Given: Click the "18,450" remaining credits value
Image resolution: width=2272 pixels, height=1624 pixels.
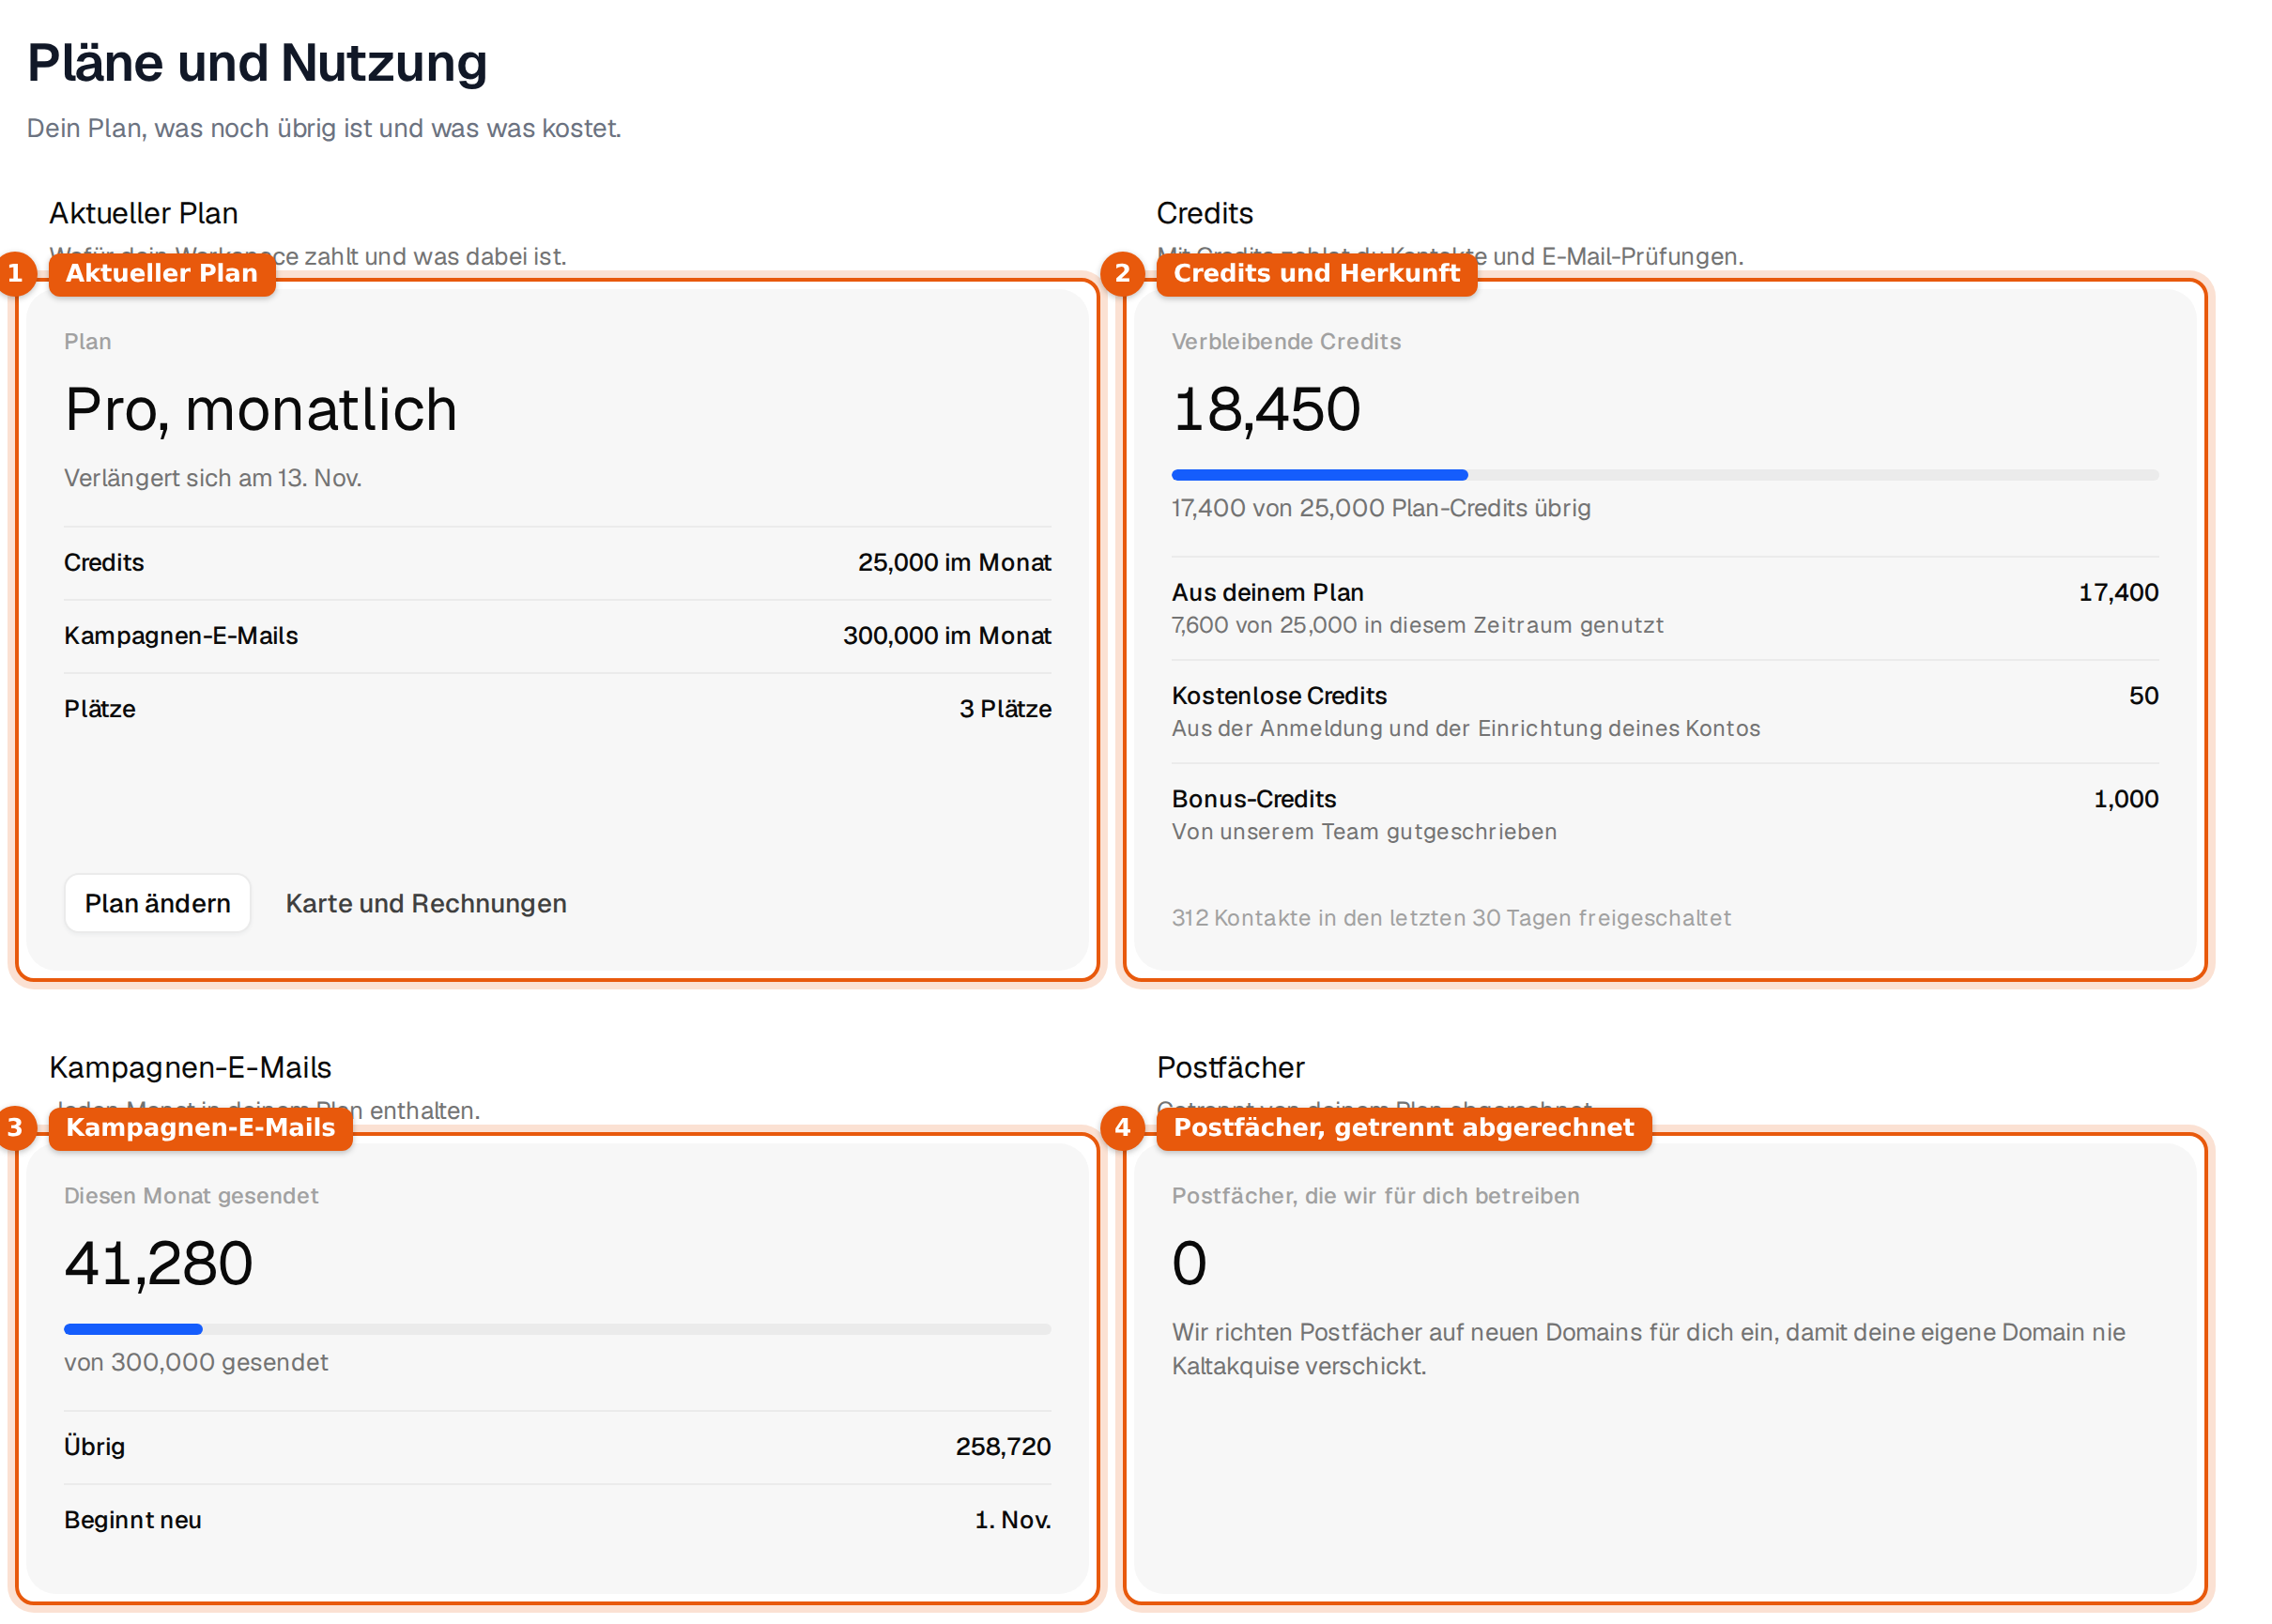Looking at the screenshot, I should click(1266, 409).
